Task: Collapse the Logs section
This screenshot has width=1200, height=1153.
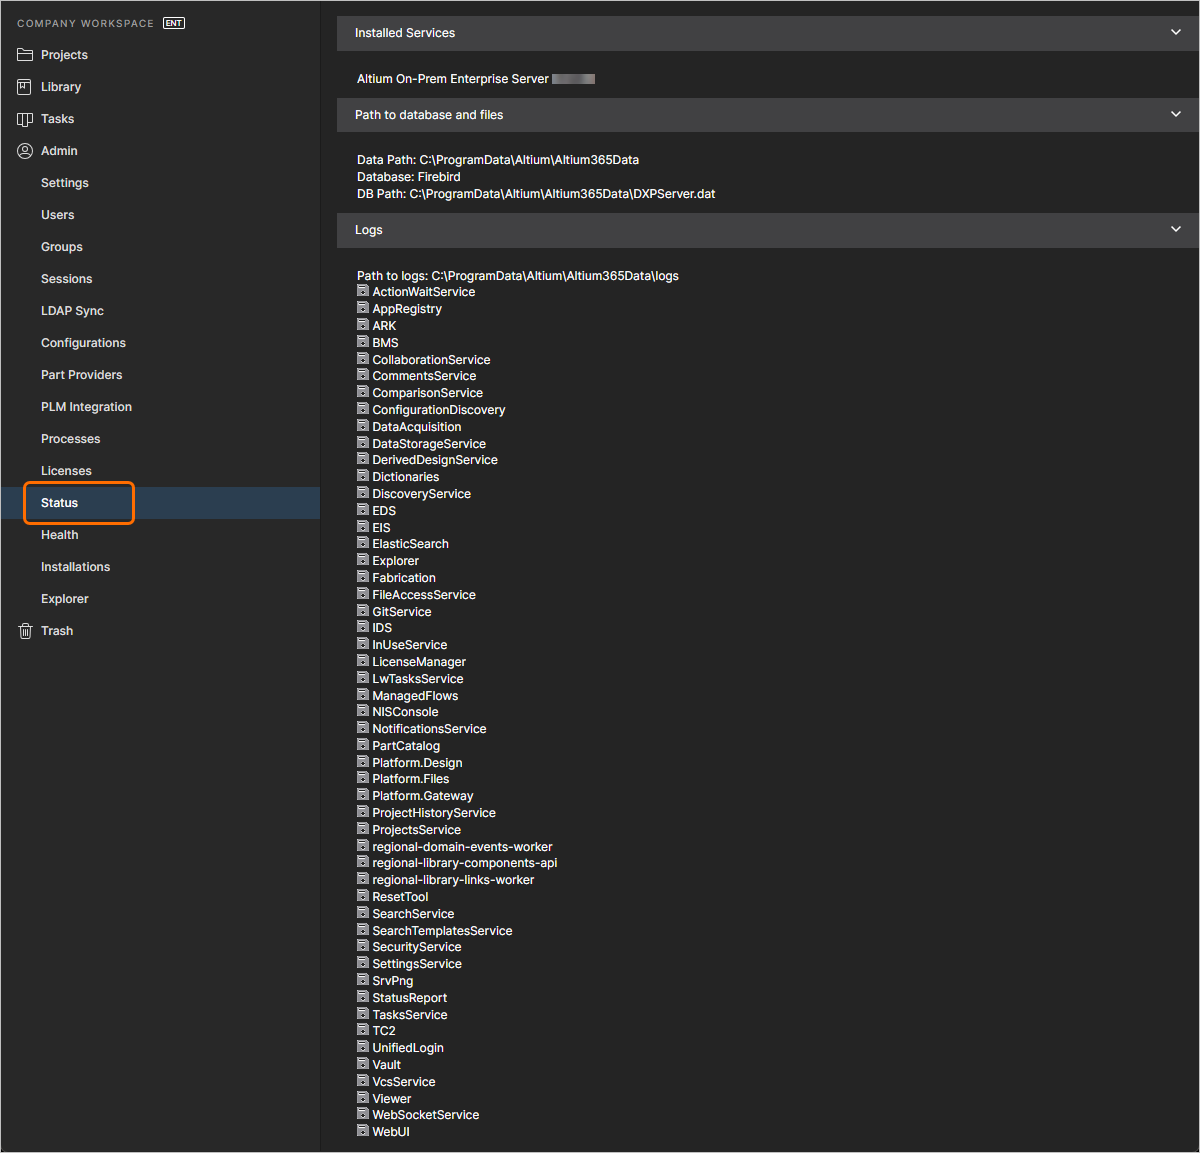Action: coord(1176,229)
